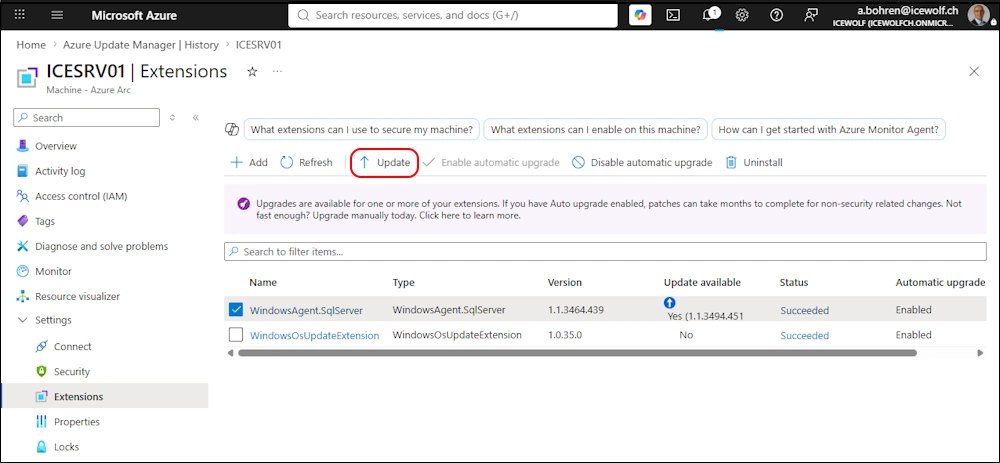The image size is (1000, 463).
Task: Open the WindowsOsUpdateExtension link
Action: point(314,335)
